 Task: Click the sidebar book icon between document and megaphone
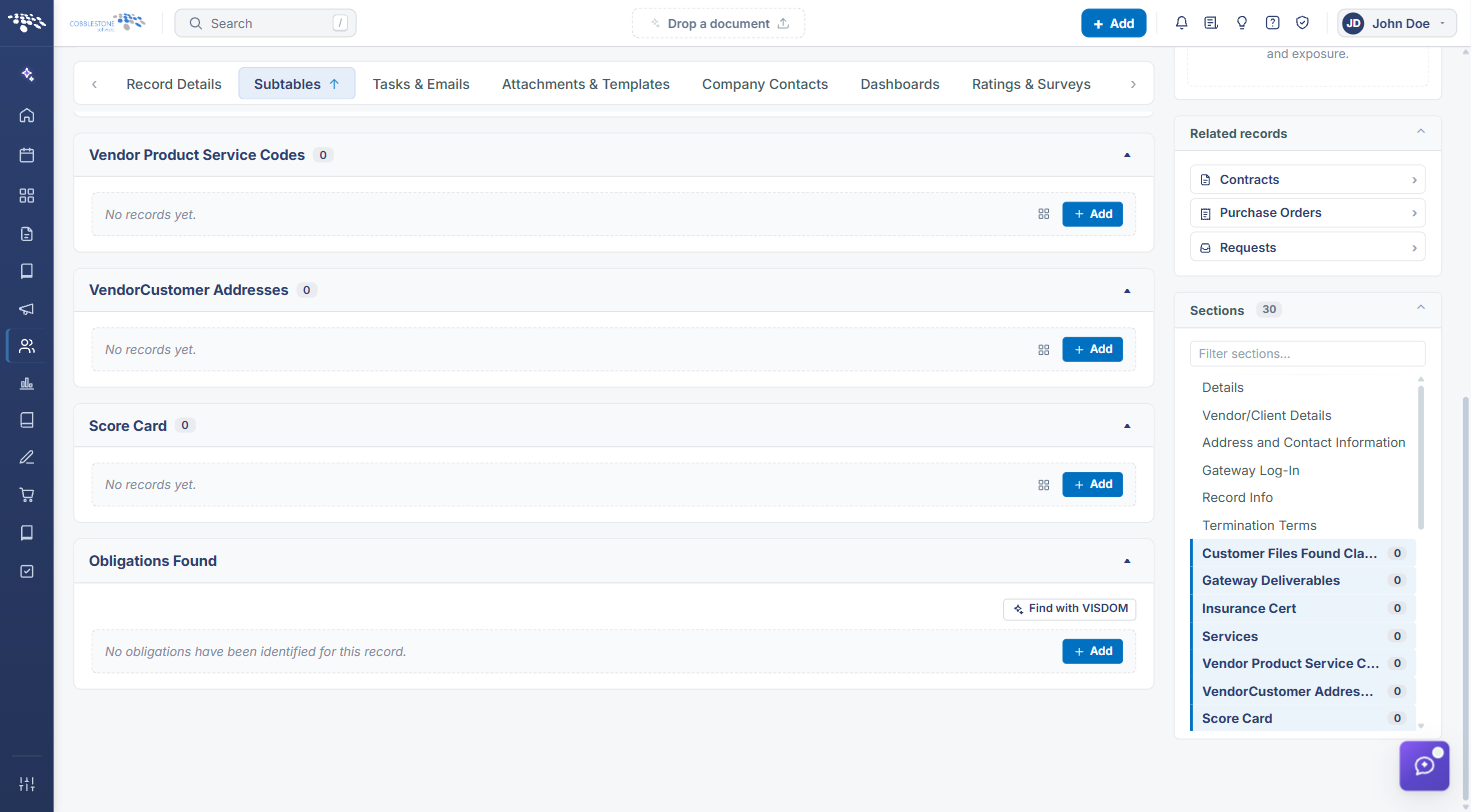click(27, 271)
